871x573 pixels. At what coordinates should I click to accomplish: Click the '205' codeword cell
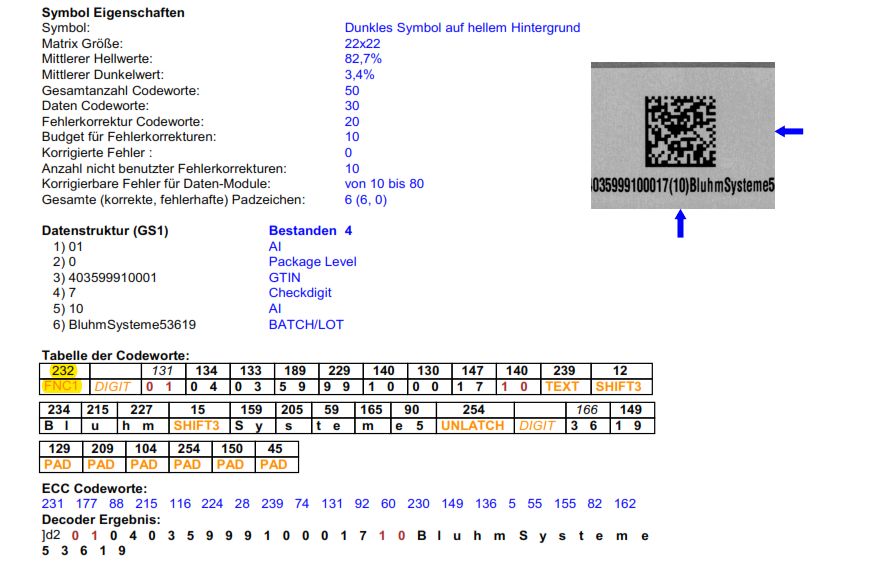coord(292,410)
